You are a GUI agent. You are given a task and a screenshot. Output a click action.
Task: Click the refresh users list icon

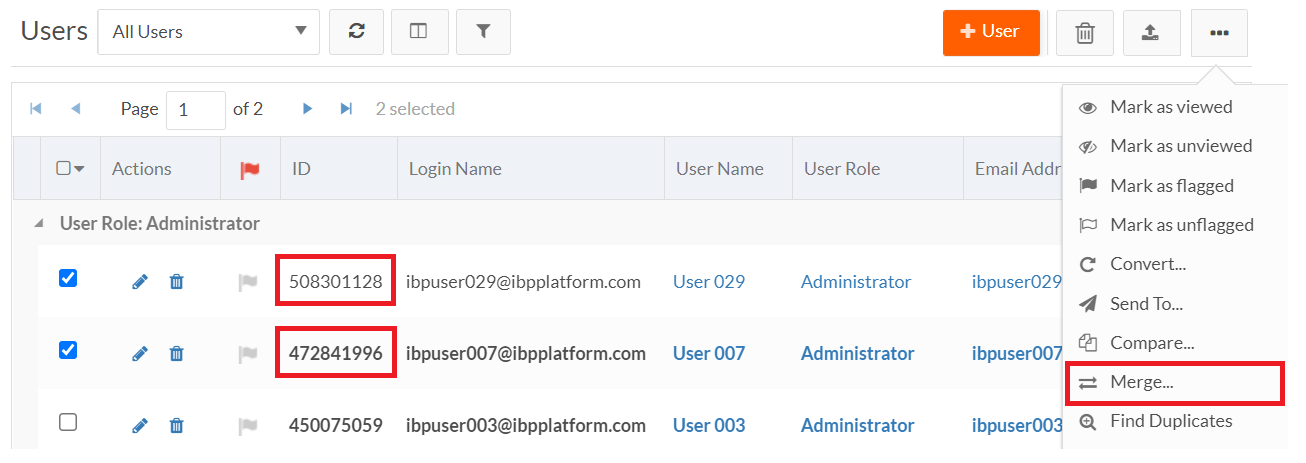coord(356,32)
